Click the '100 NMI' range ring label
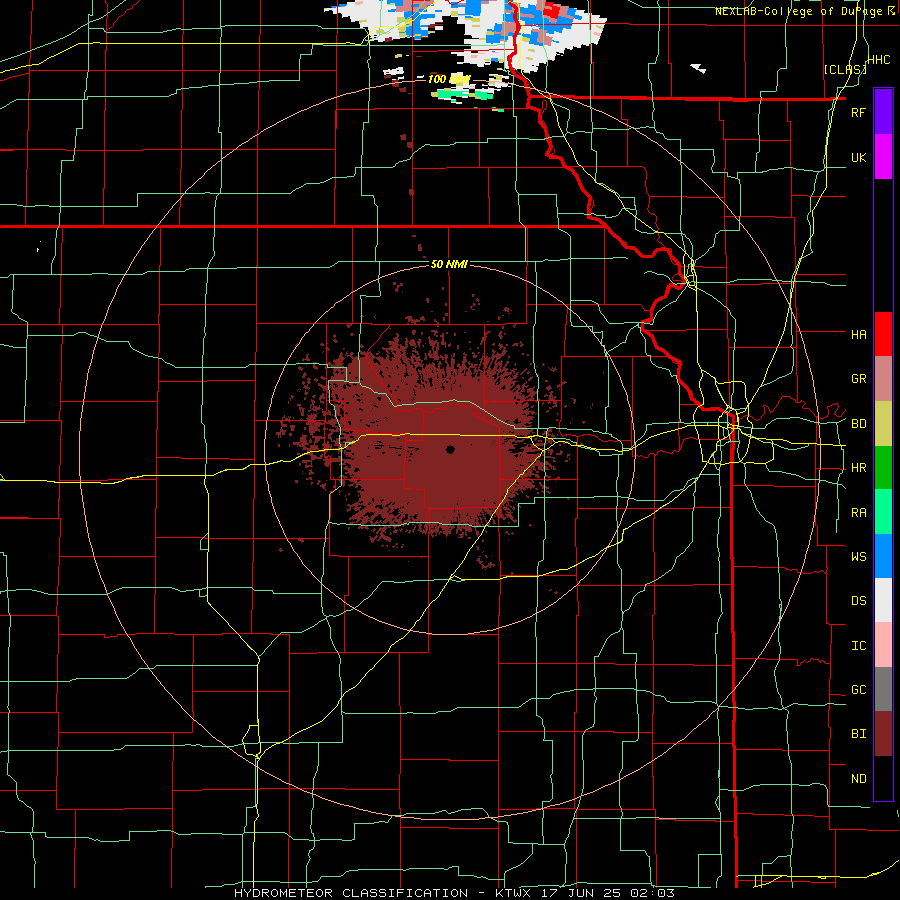This screenshot has width=900, height=900. [449, 79]
